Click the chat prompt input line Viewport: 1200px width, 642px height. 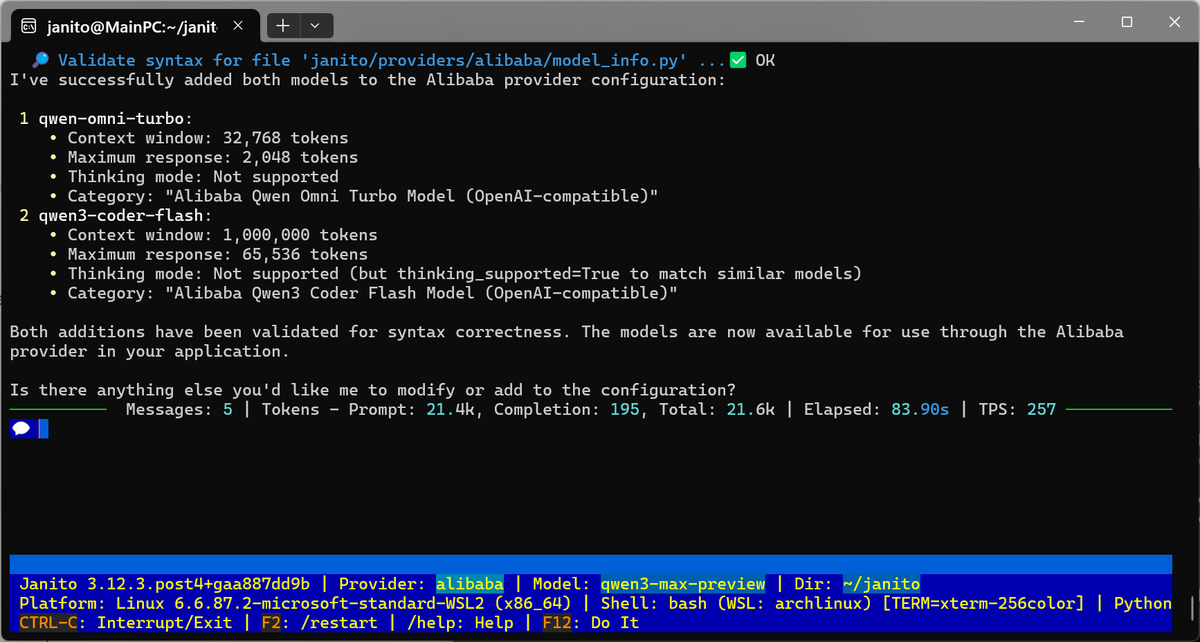(590, 429)
